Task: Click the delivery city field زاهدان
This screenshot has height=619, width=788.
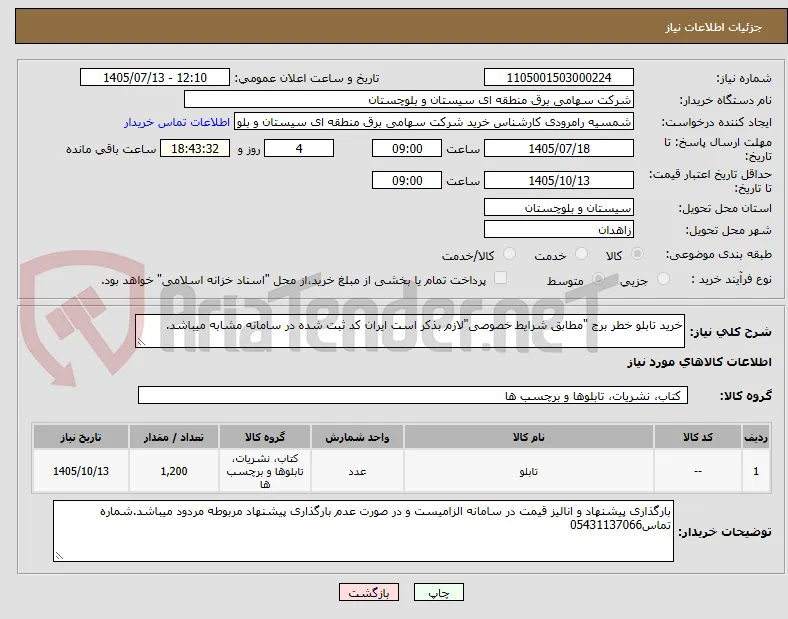Action: pyautogui.click(x=558, y=230)
